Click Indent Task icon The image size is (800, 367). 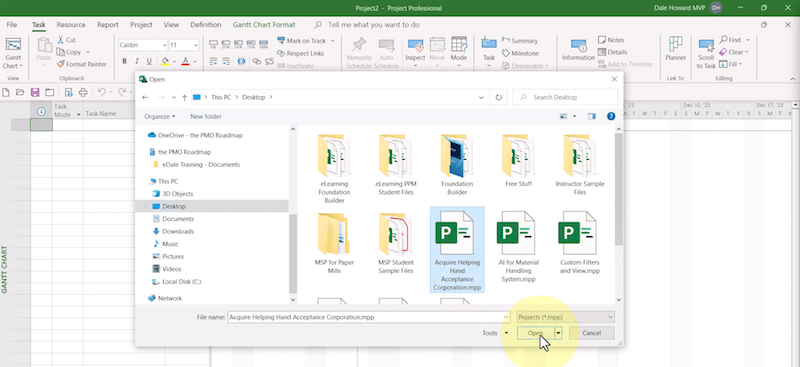click(226, 61)
